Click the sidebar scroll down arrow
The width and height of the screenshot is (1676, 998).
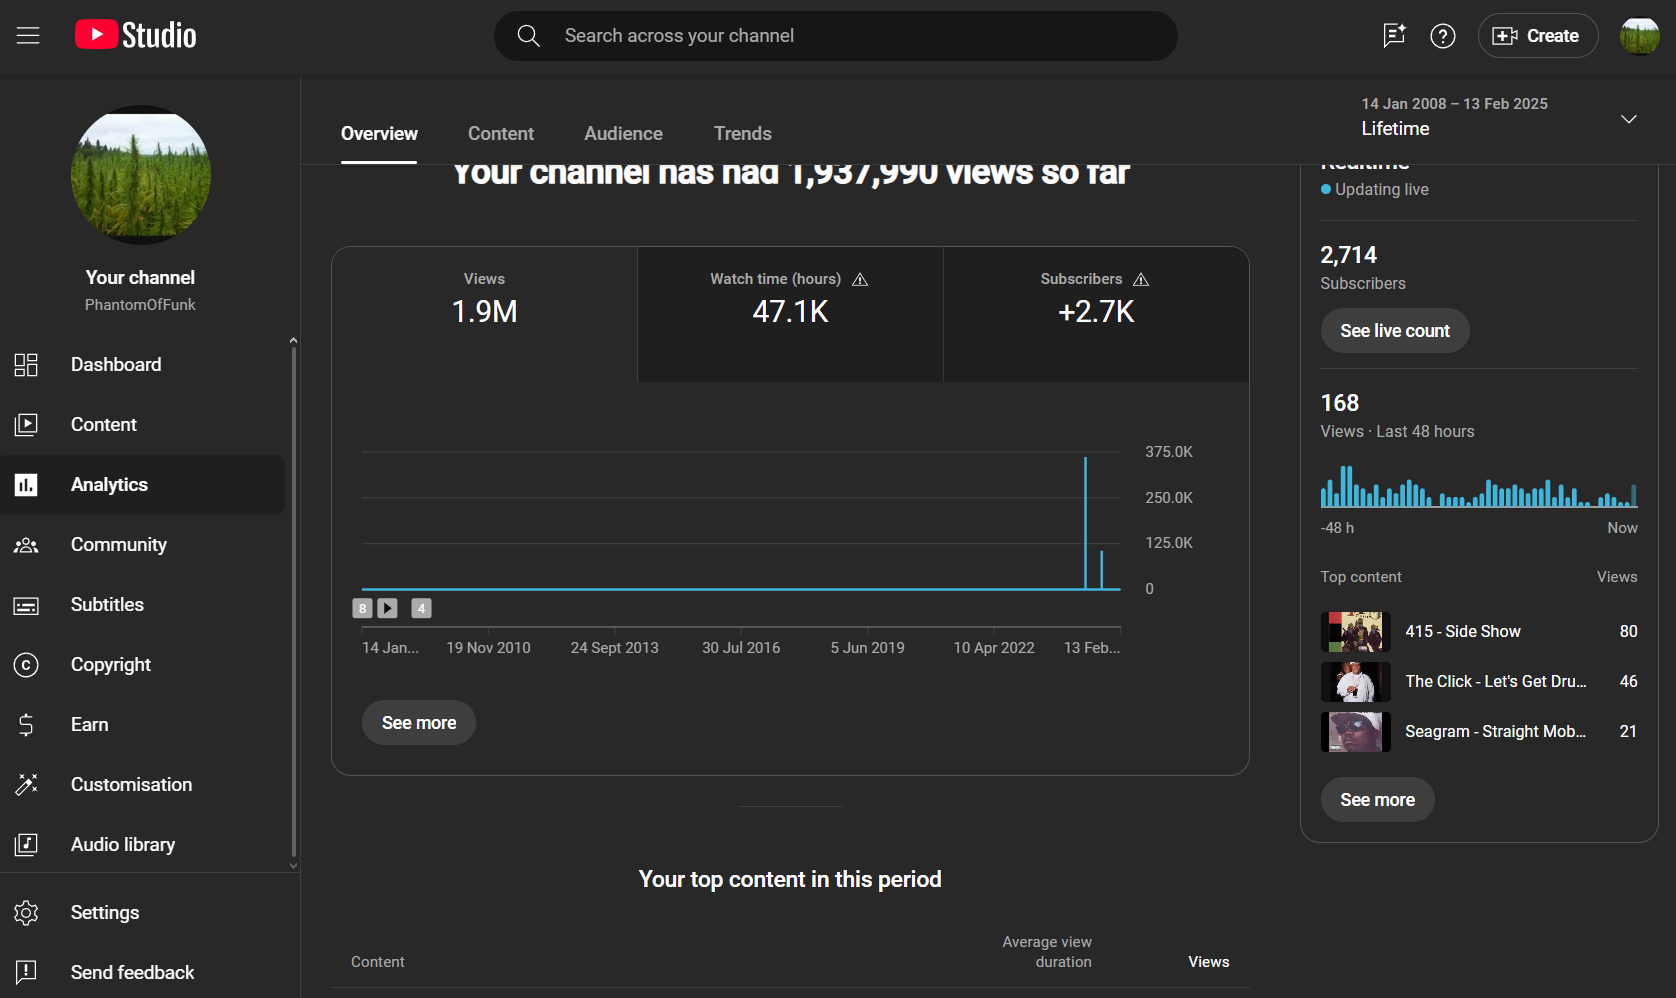point(293,866)
